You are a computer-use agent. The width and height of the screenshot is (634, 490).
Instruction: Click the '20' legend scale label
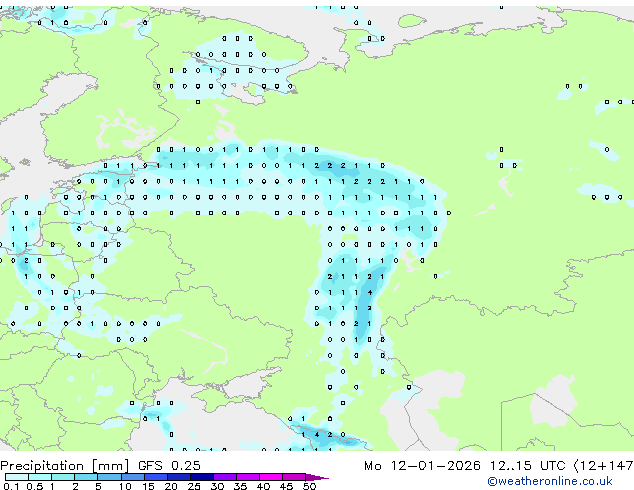click(171, 486)
